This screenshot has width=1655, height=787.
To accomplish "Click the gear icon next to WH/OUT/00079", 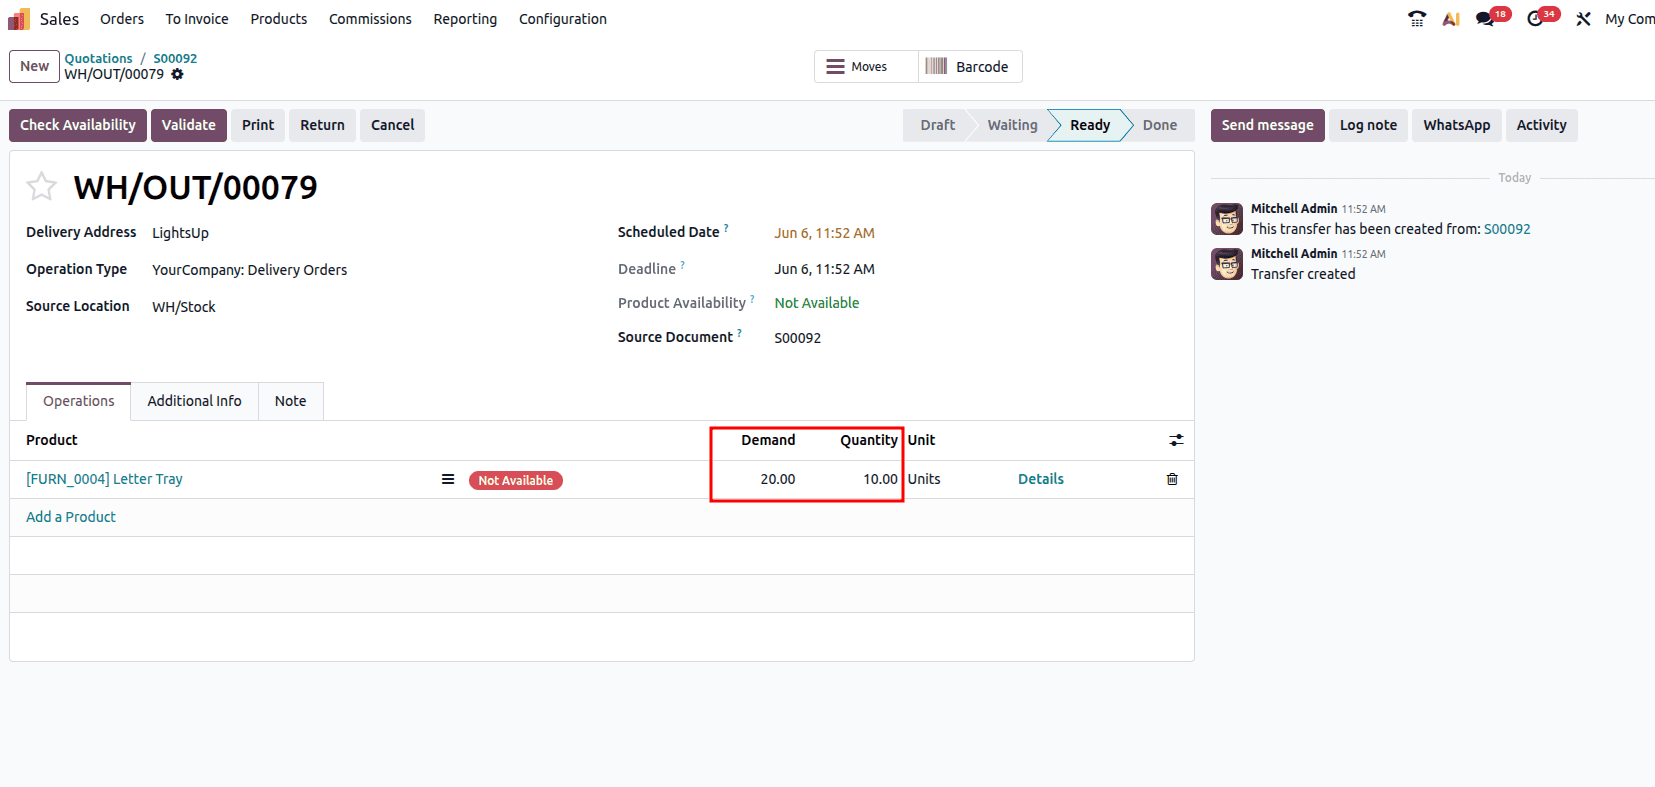I will pyautogui.click(x=177, y=74).
